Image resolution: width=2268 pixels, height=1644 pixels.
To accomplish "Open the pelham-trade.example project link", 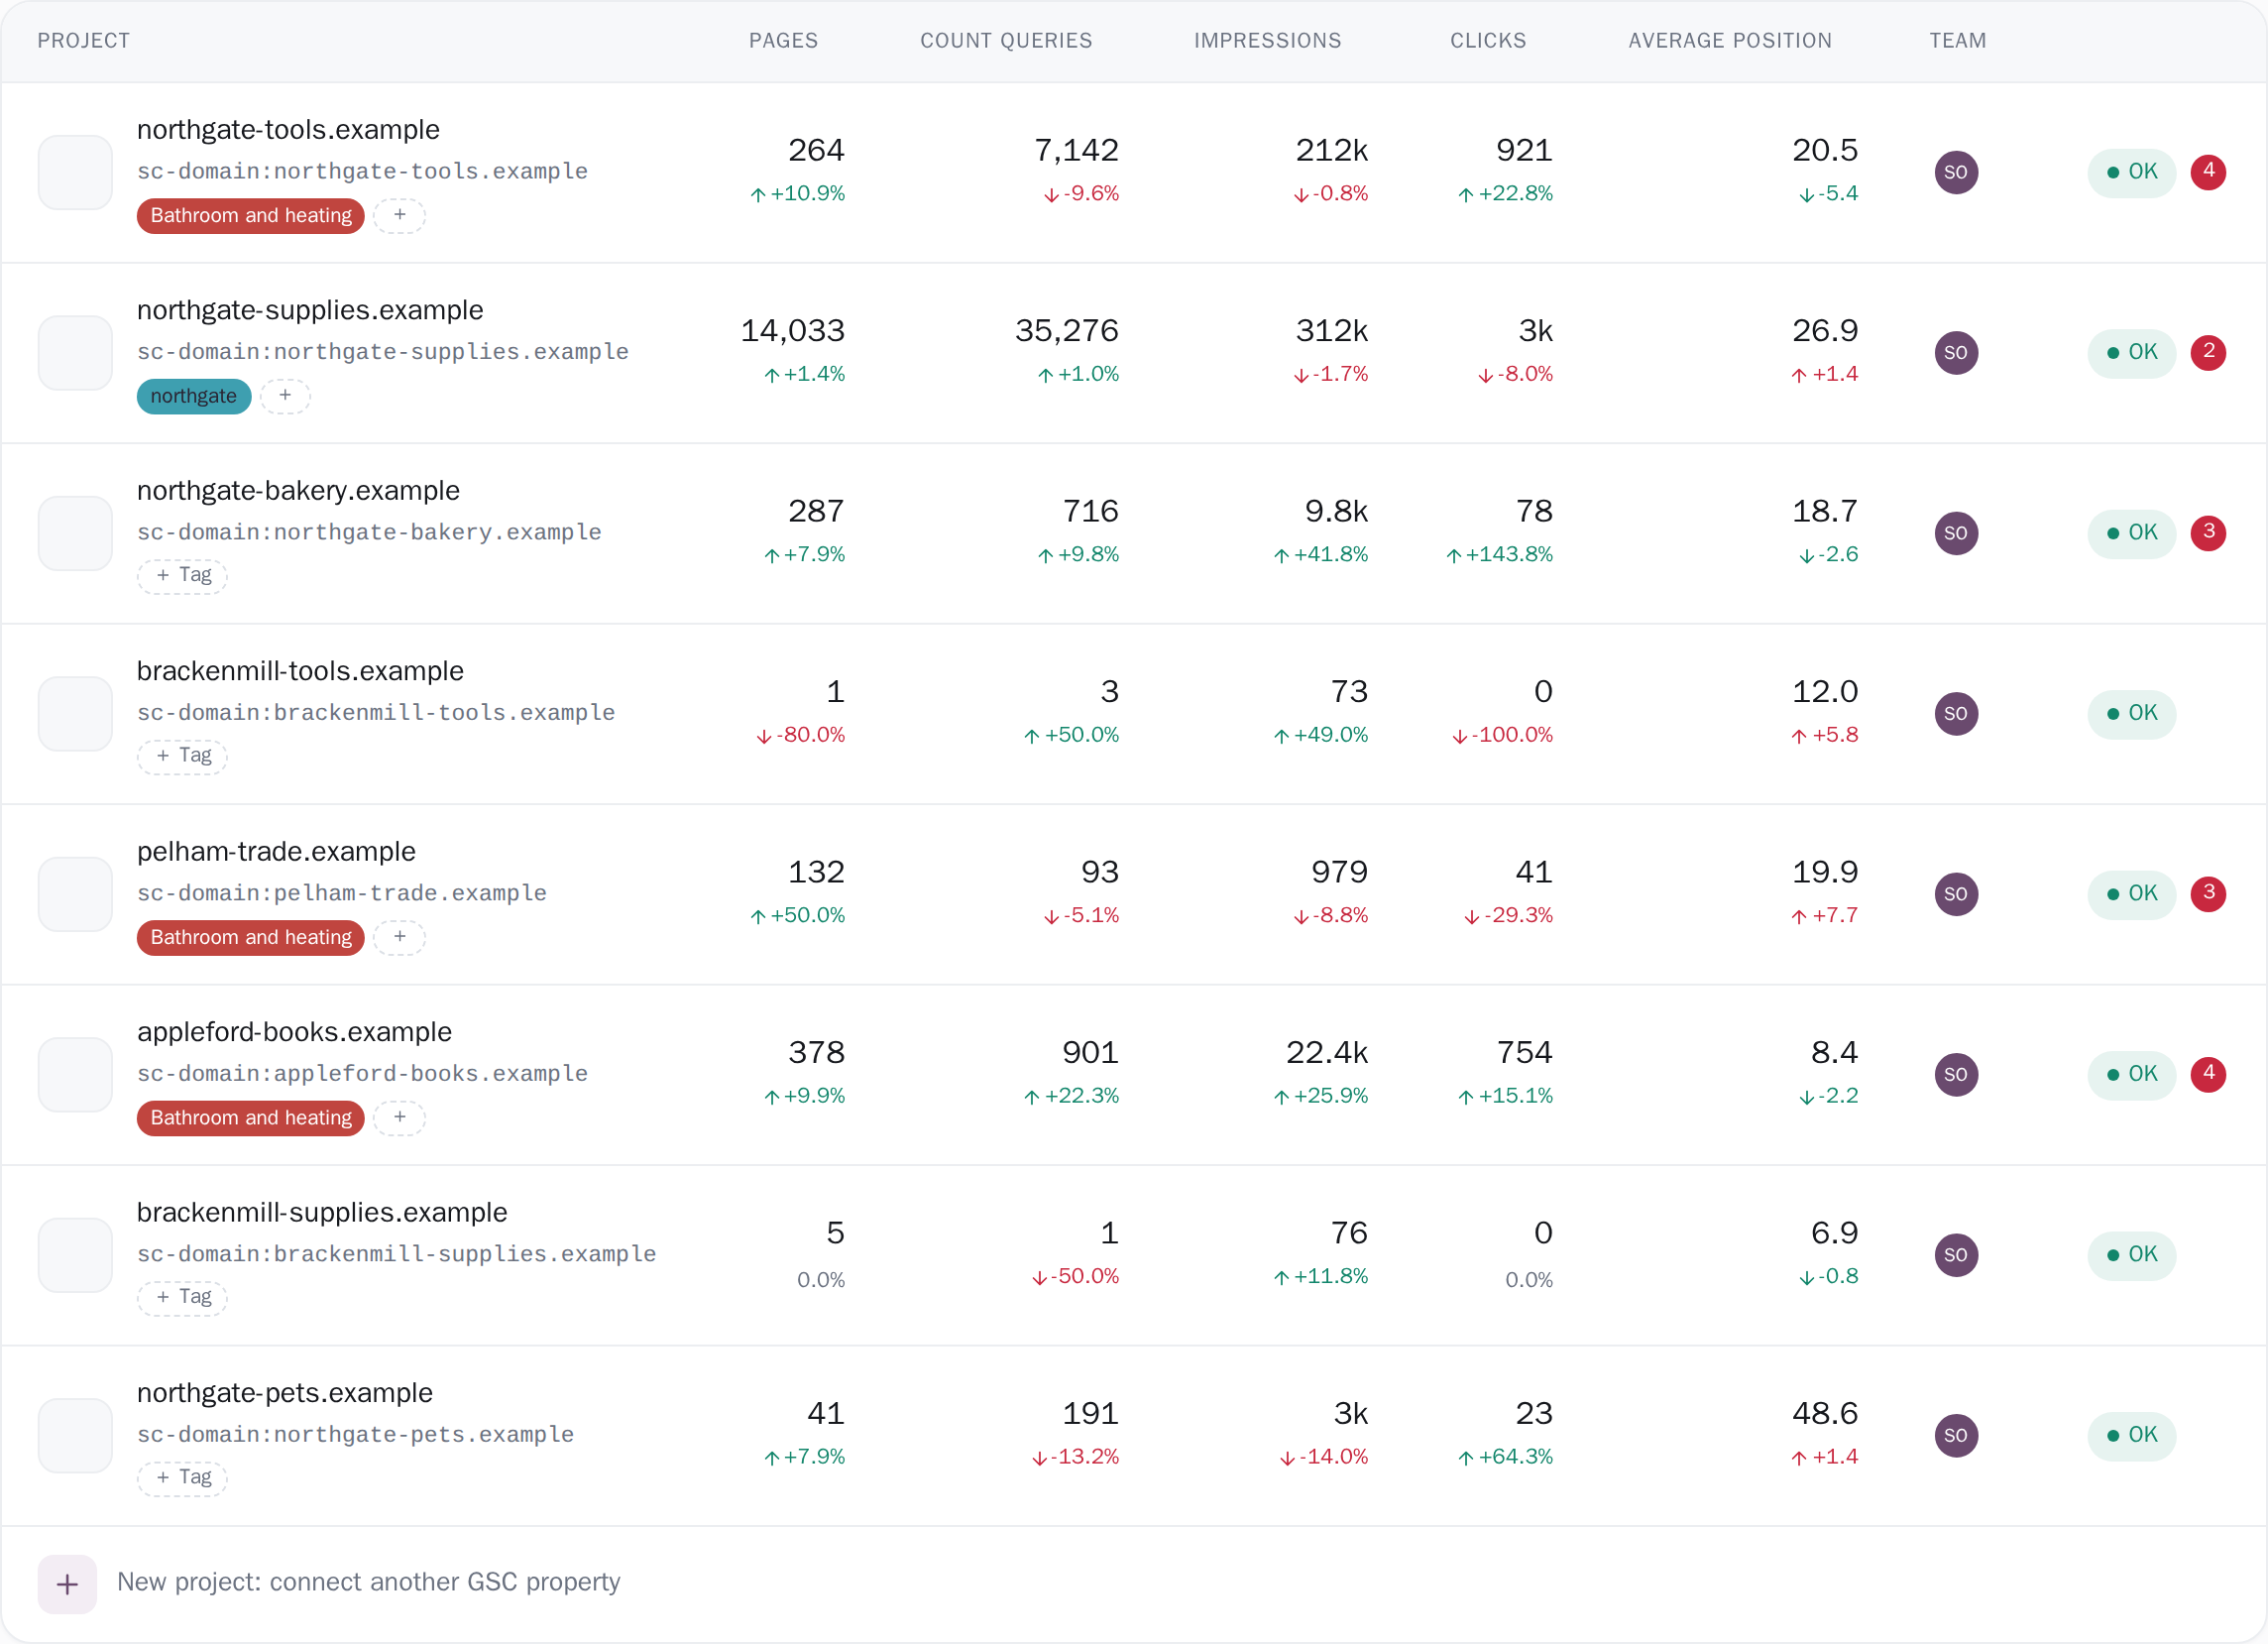I will (x=276, y=852).
